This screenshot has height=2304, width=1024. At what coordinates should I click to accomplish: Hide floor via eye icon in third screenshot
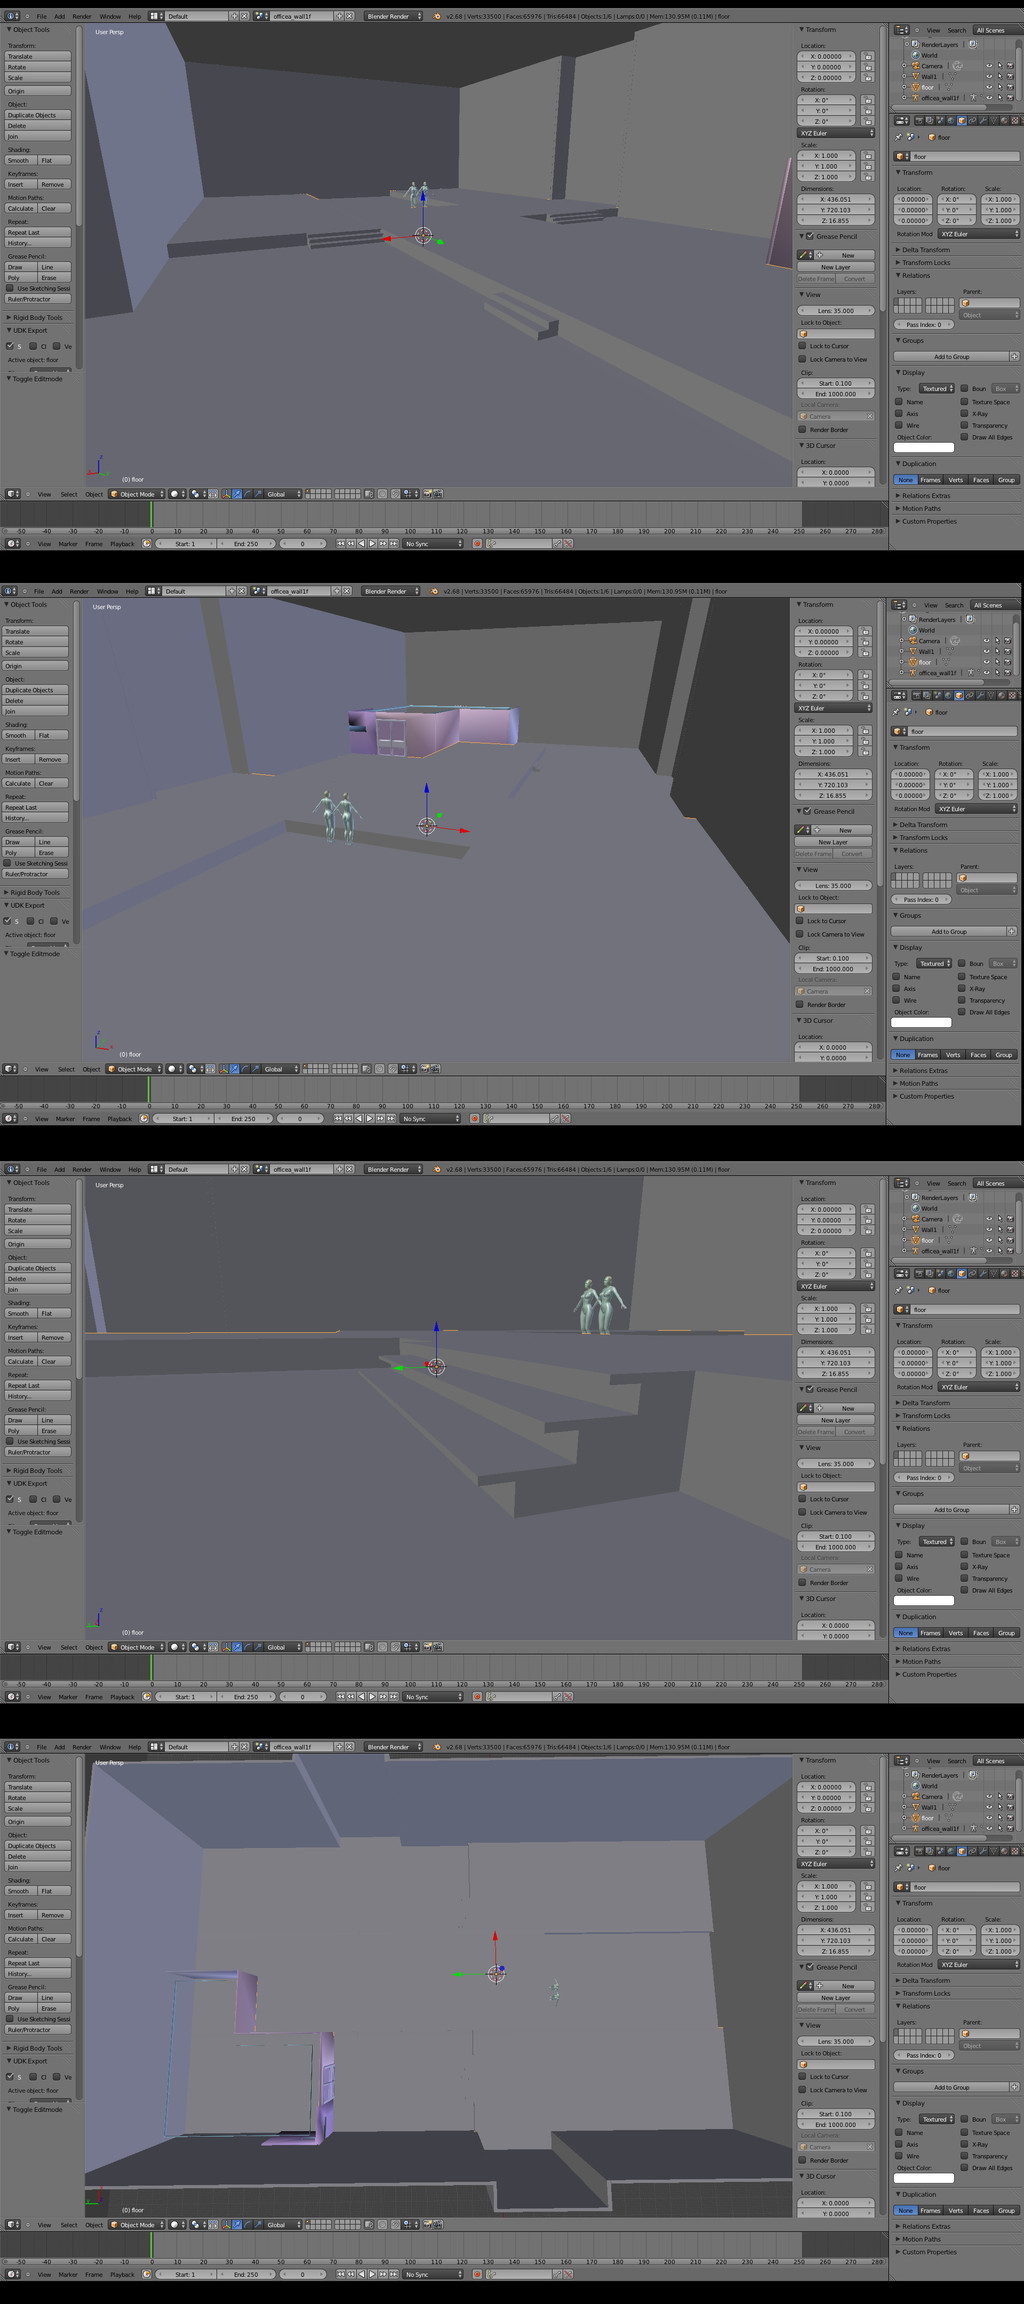click(x=989, y=1241)
